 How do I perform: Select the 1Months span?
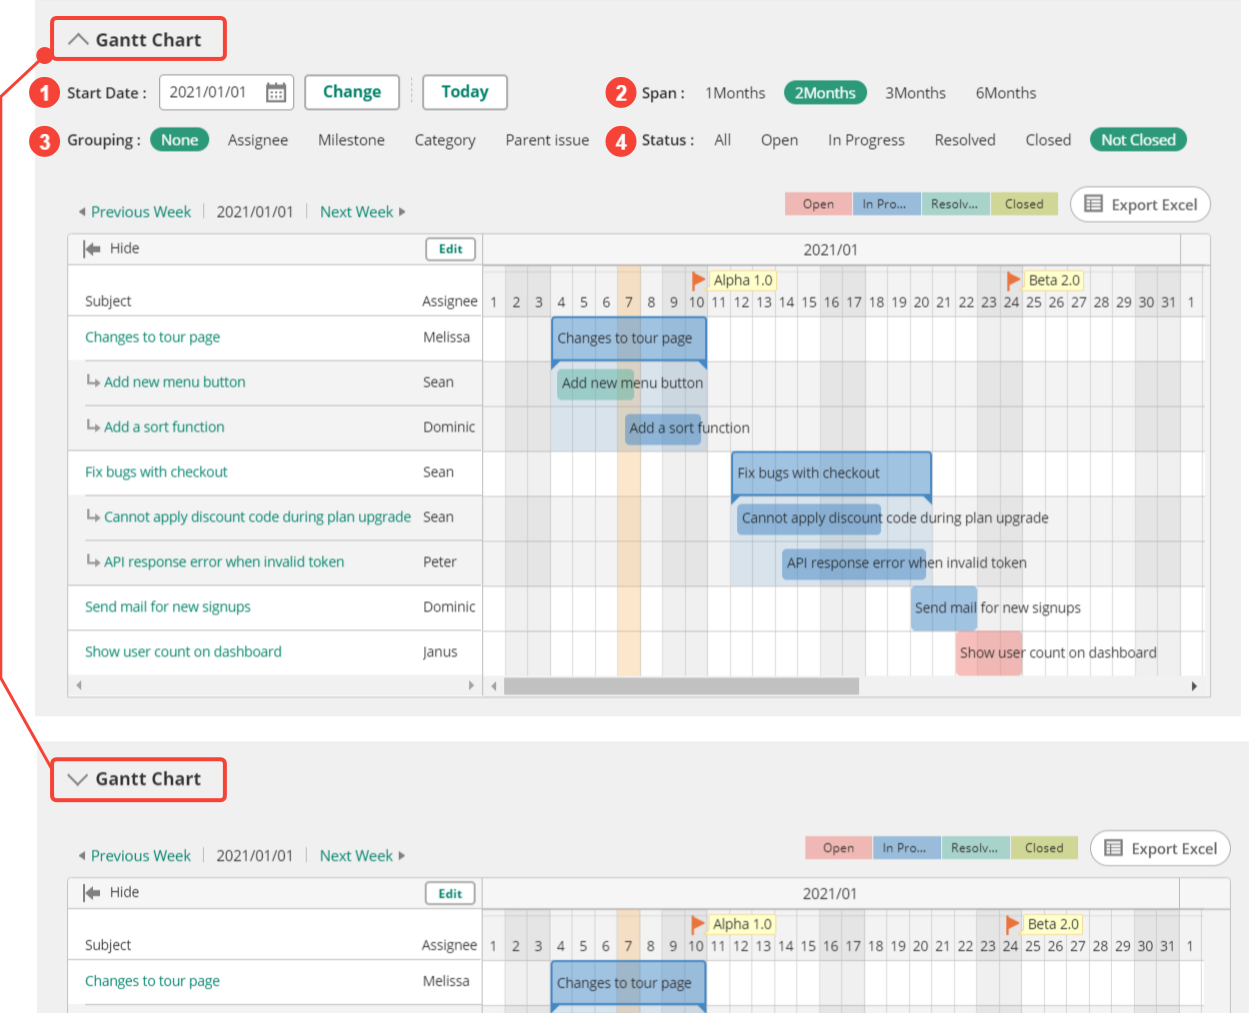(735, 93)
